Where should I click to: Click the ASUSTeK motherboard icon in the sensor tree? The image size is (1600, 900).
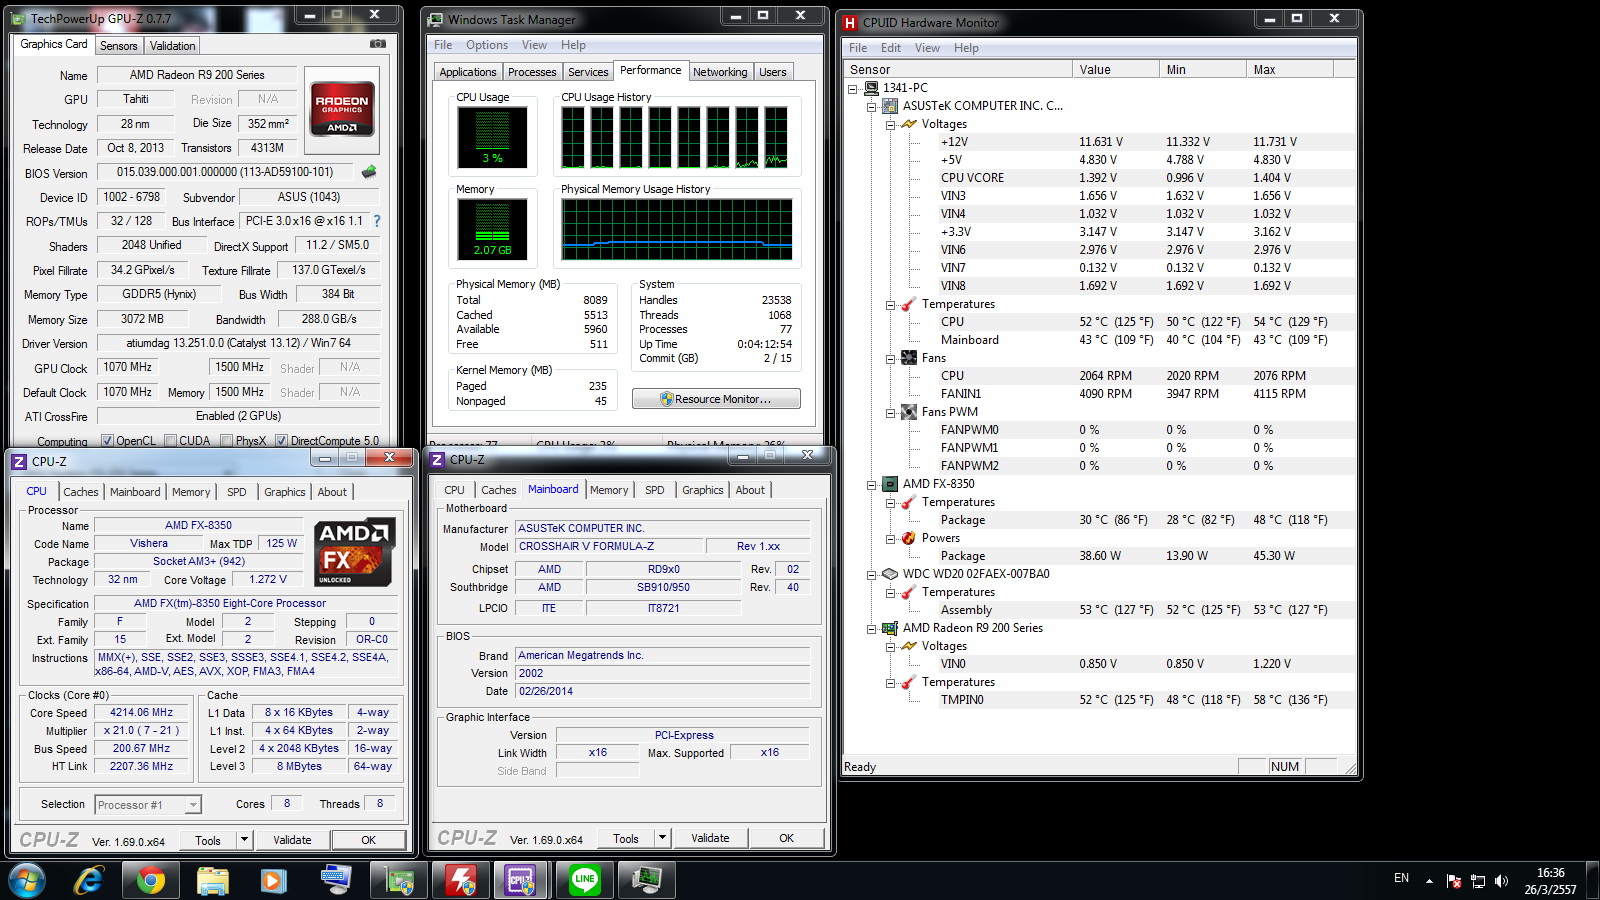(x=889, y=106)
